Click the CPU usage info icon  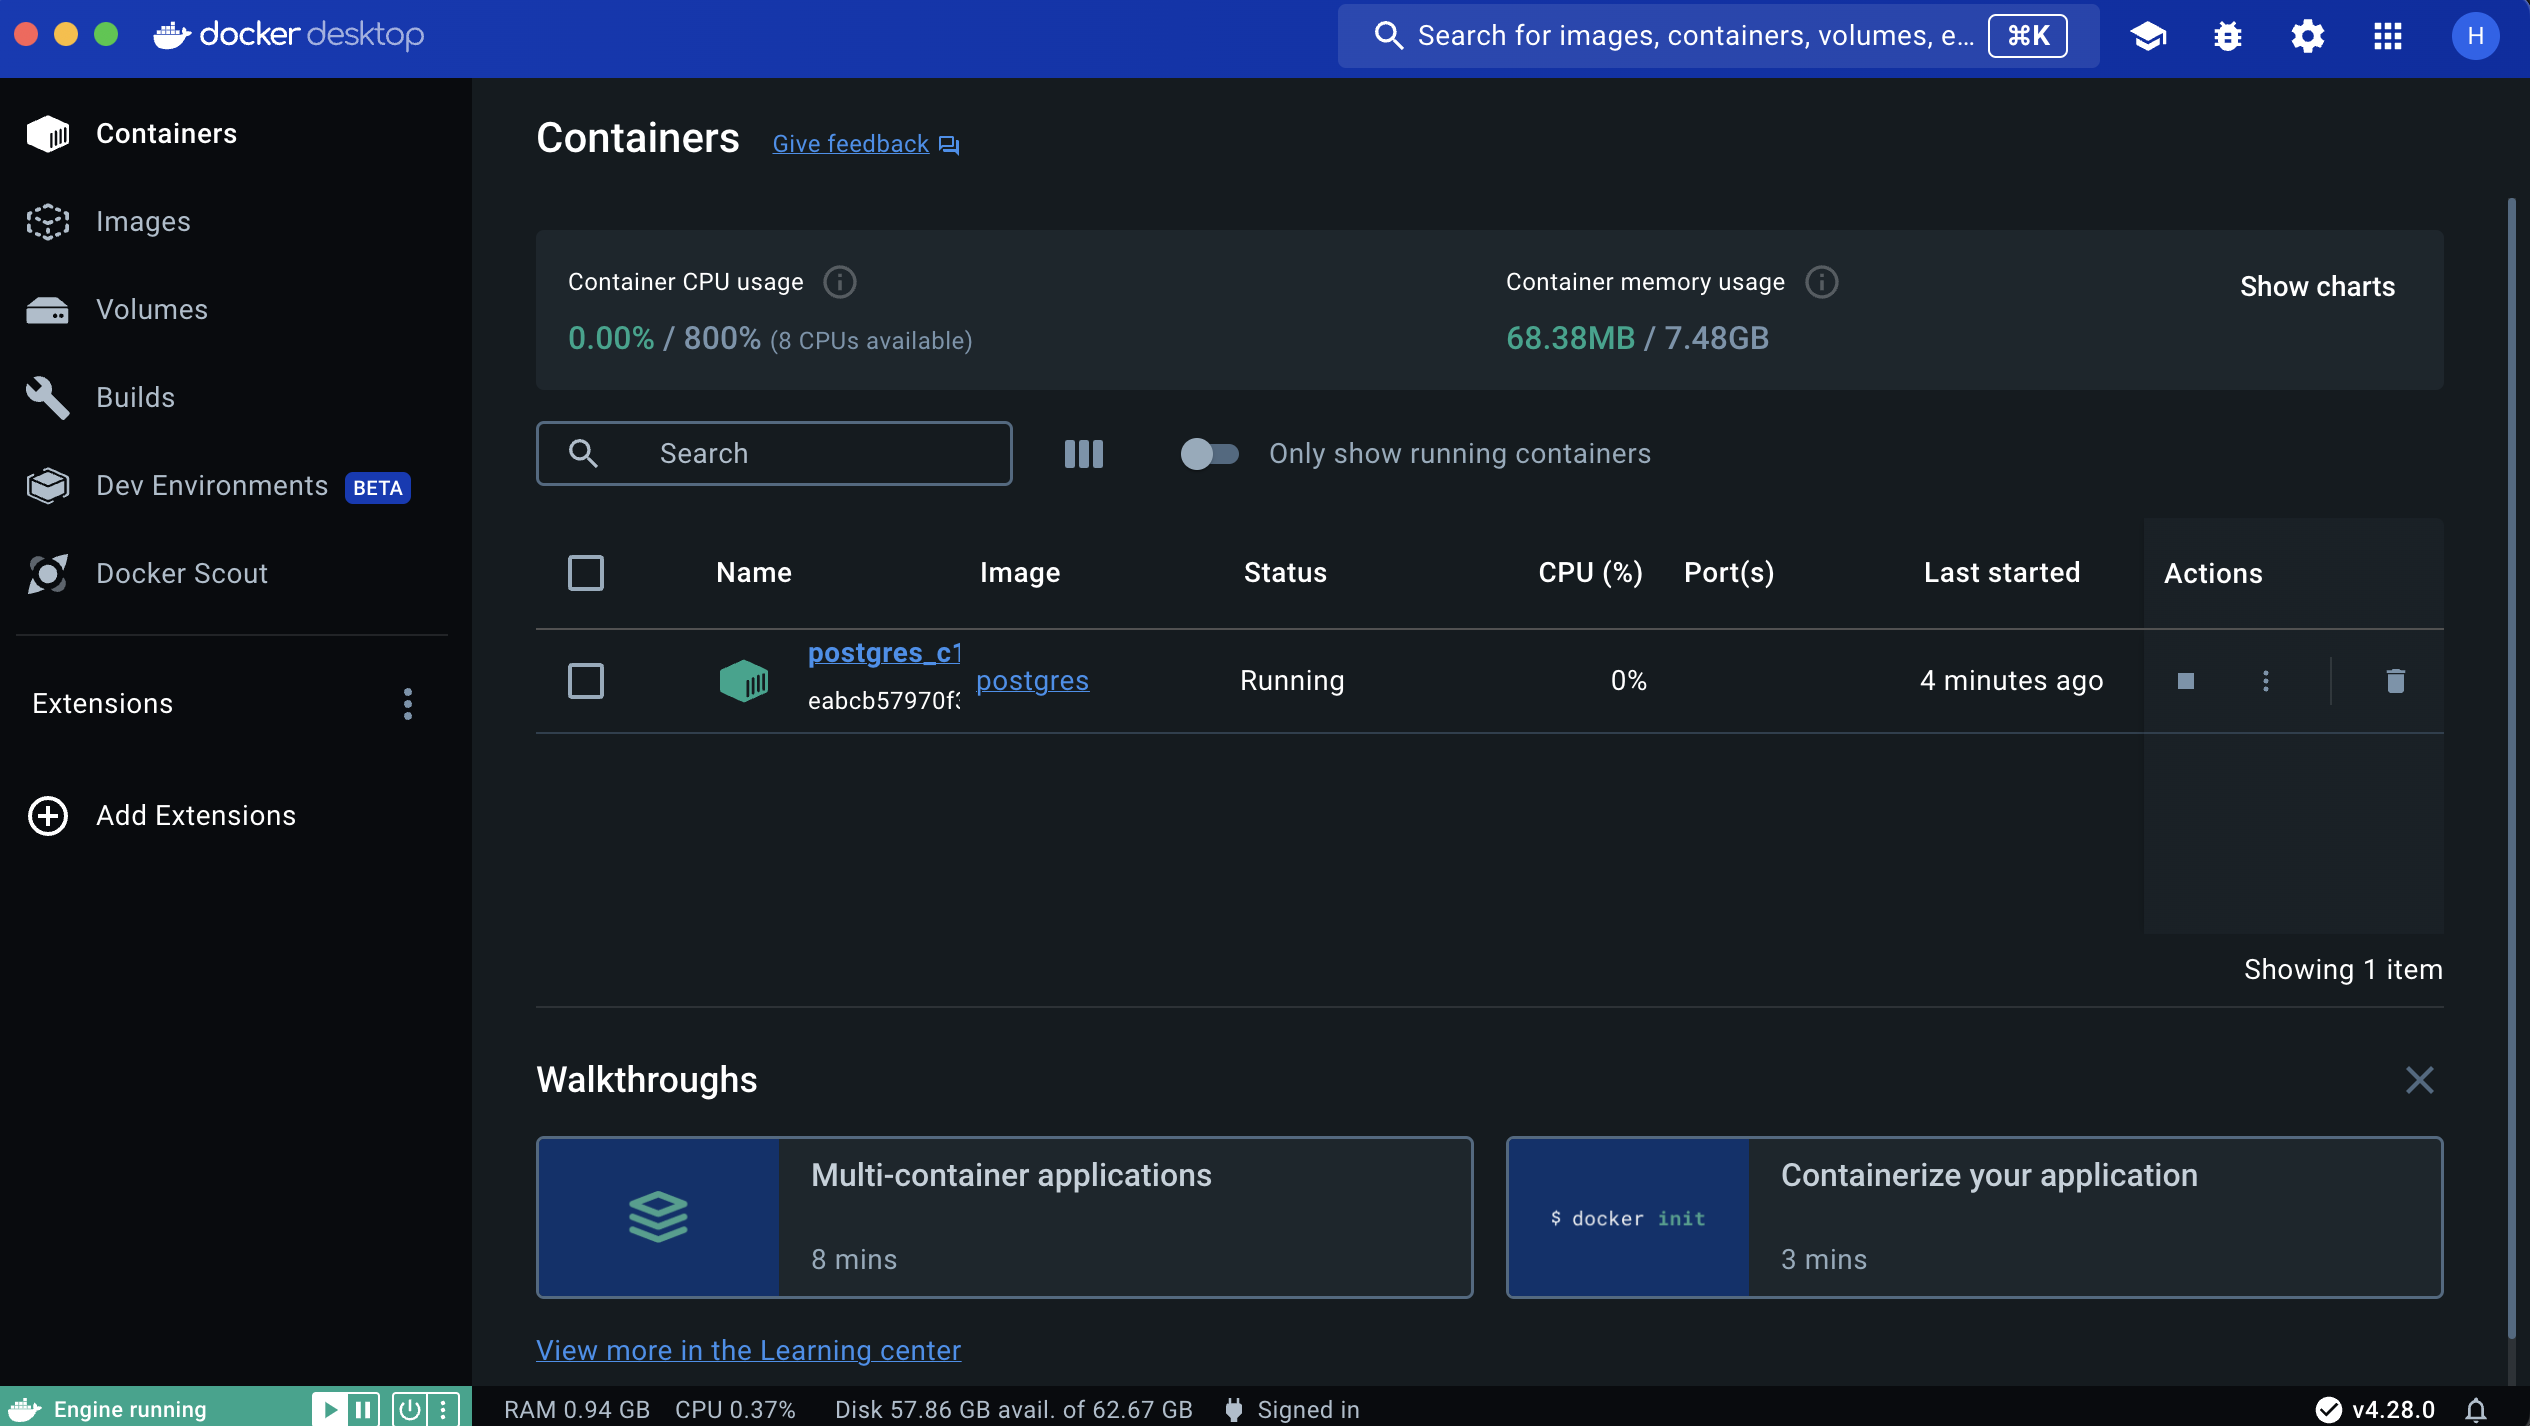(x=840, y=282)
